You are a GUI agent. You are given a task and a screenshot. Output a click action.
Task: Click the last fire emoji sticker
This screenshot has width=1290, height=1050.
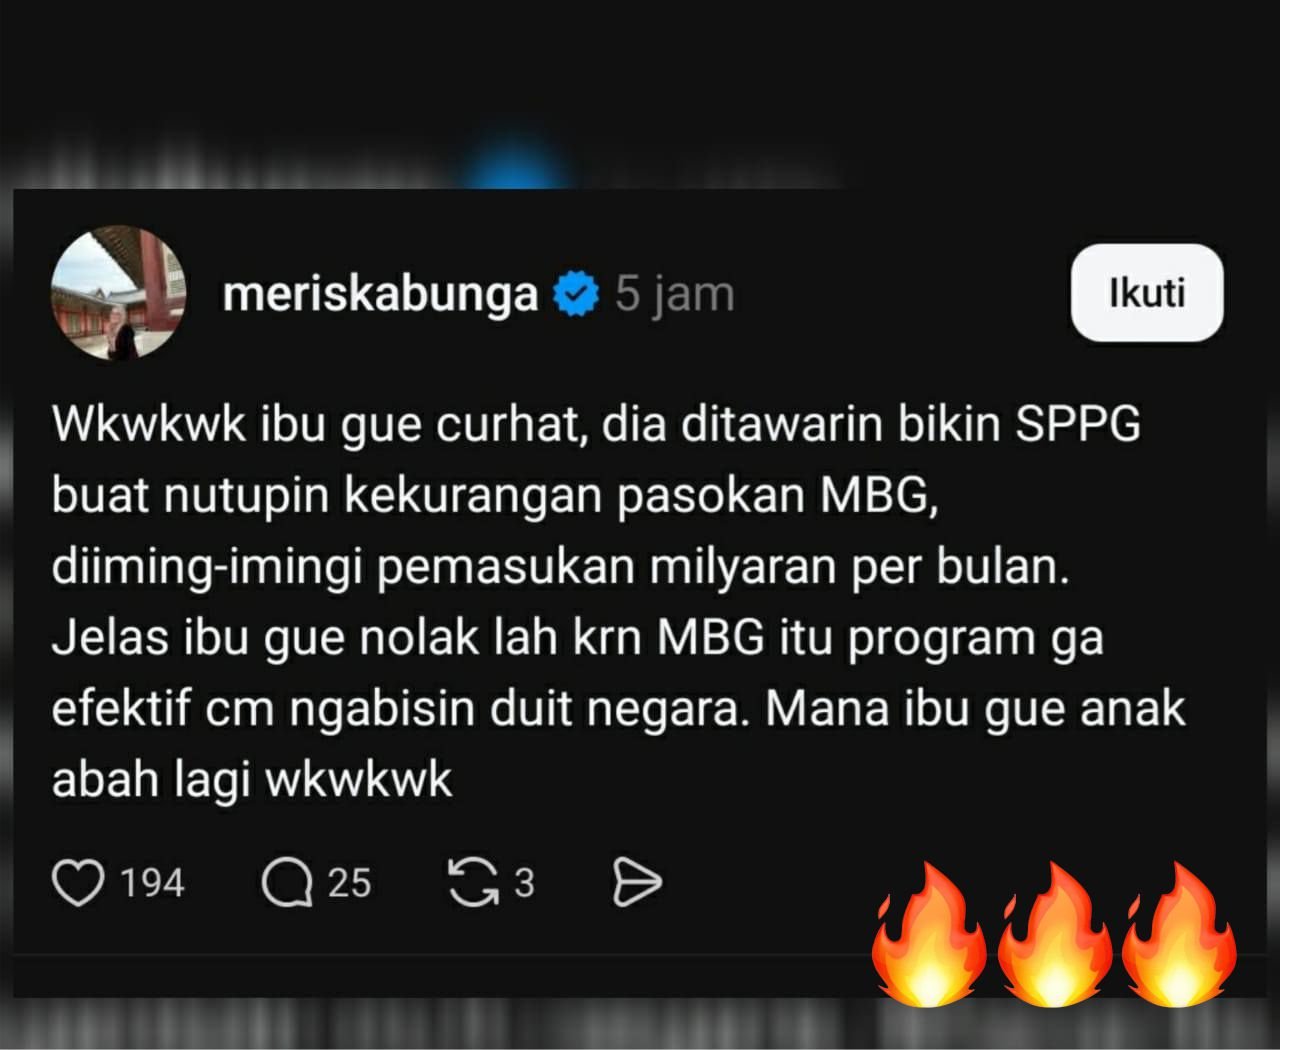(1179, 935)
